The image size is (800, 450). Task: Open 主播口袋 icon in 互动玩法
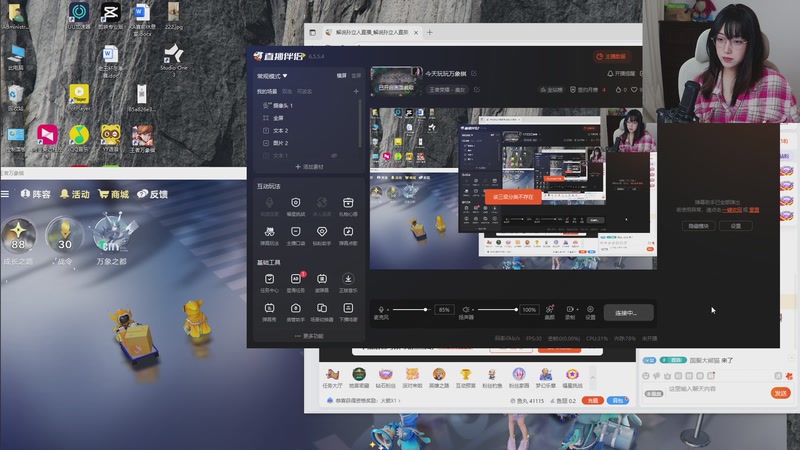[295, 232]
